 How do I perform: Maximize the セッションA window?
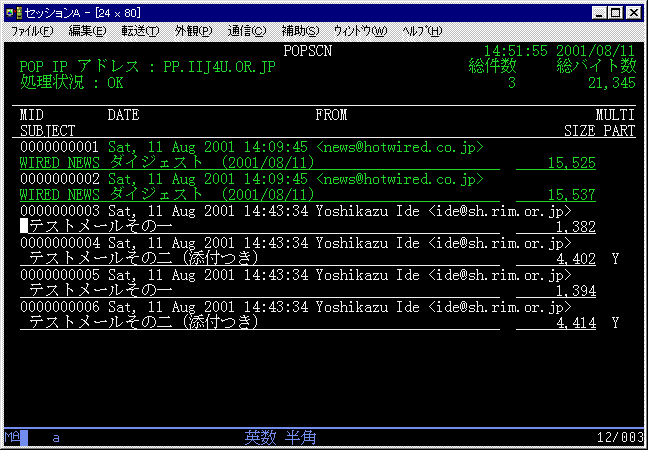tap(616, 13)
